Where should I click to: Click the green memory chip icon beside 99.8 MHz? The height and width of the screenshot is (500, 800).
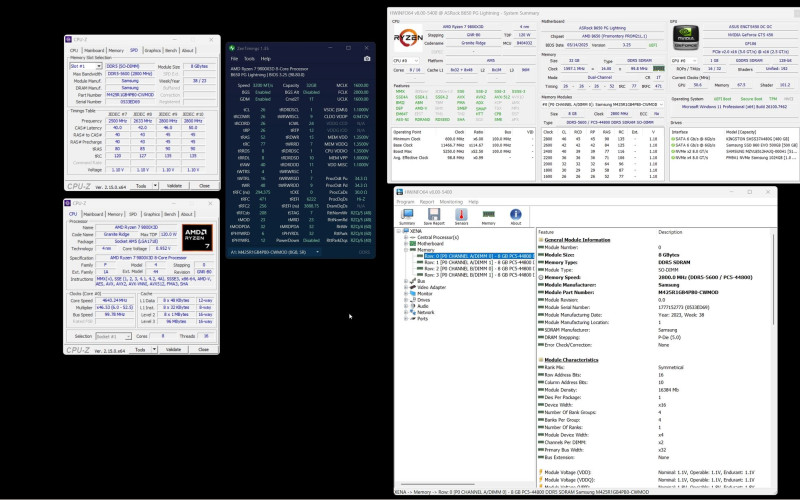659,68
